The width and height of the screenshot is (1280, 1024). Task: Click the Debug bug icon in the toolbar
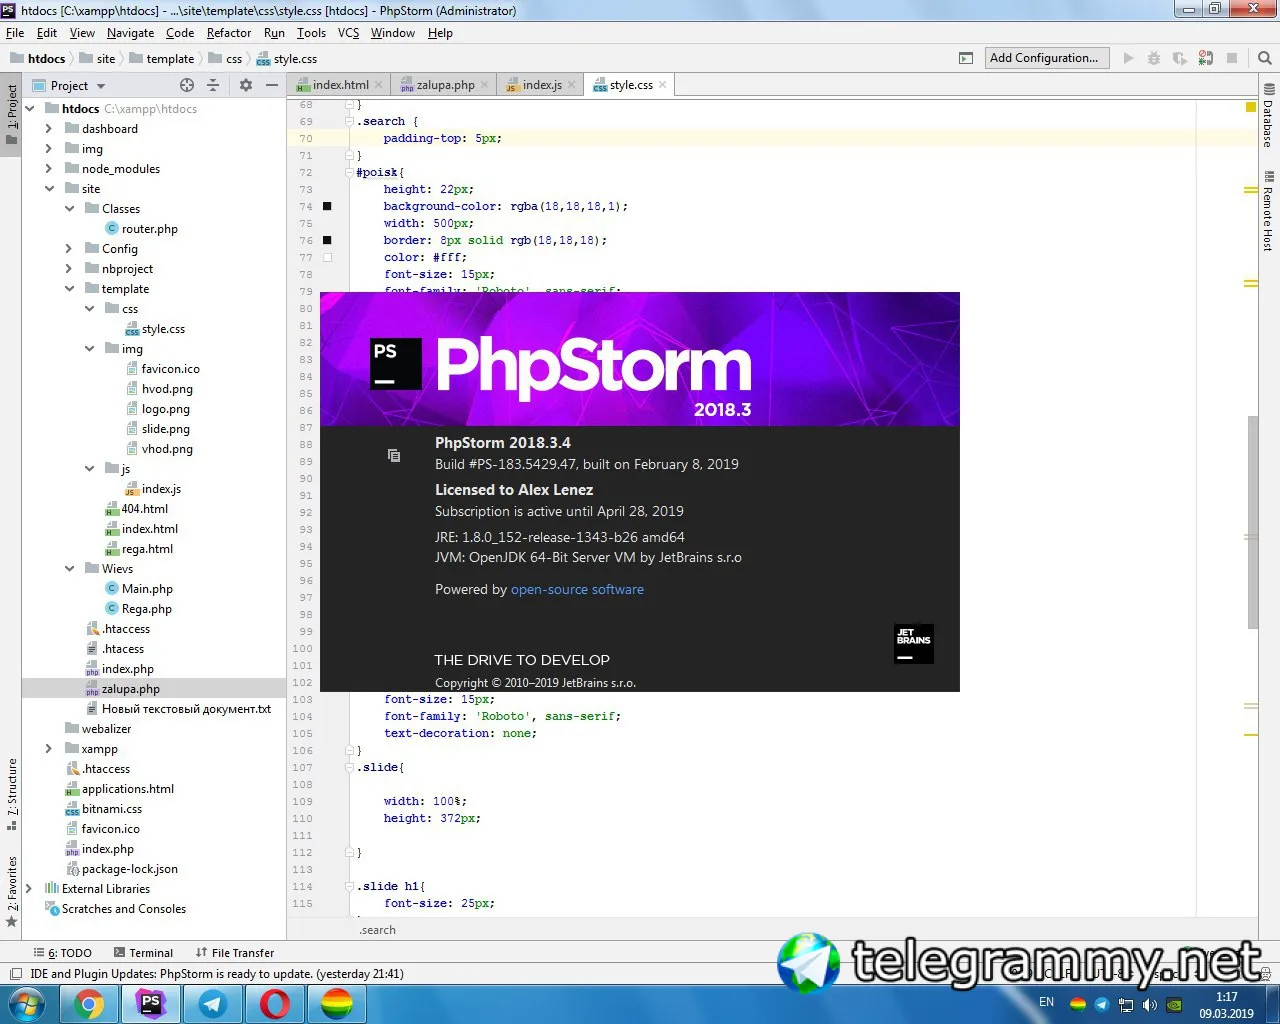click(1154, 58)
